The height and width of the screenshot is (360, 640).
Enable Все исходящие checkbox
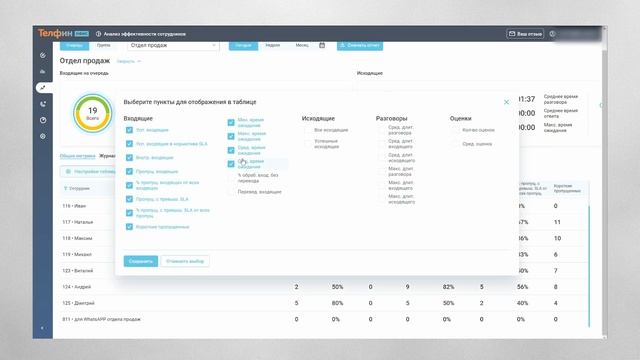coord(308,130)
